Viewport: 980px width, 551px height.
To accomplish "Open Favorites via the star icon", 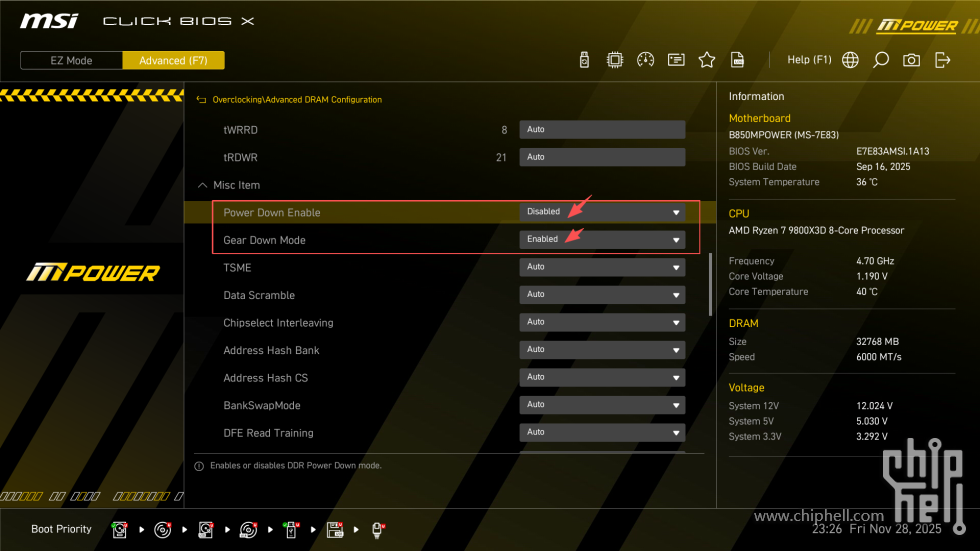I will (x=707, y=60).
